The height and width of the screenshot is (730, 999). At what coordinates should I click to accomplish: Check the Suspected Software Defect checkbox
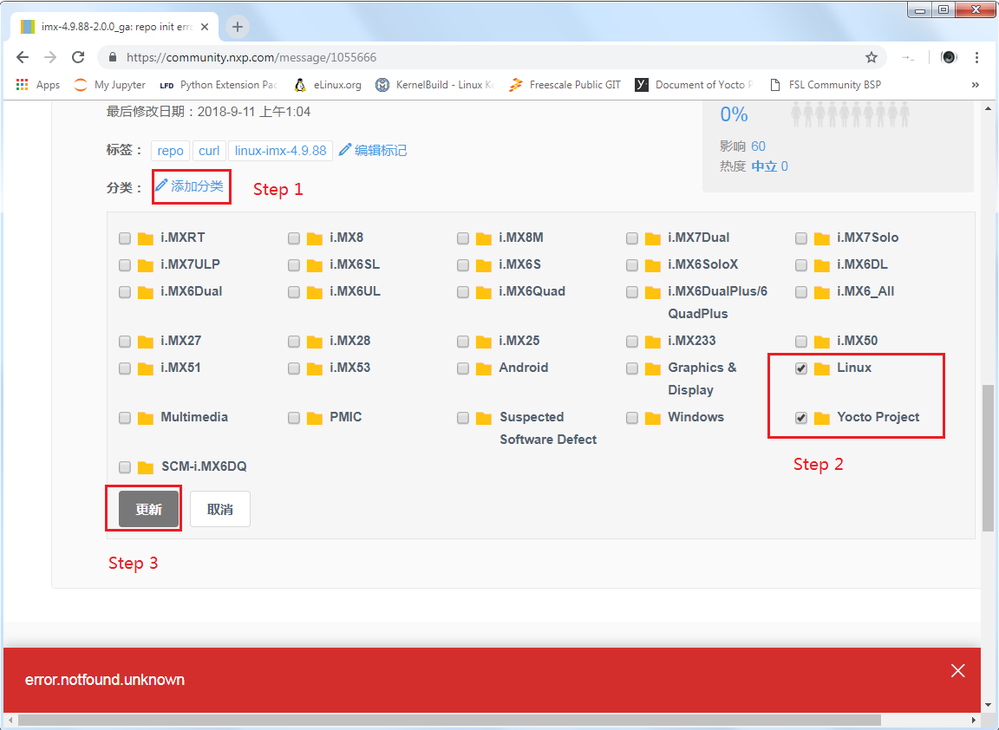click(x=463, y=418)
